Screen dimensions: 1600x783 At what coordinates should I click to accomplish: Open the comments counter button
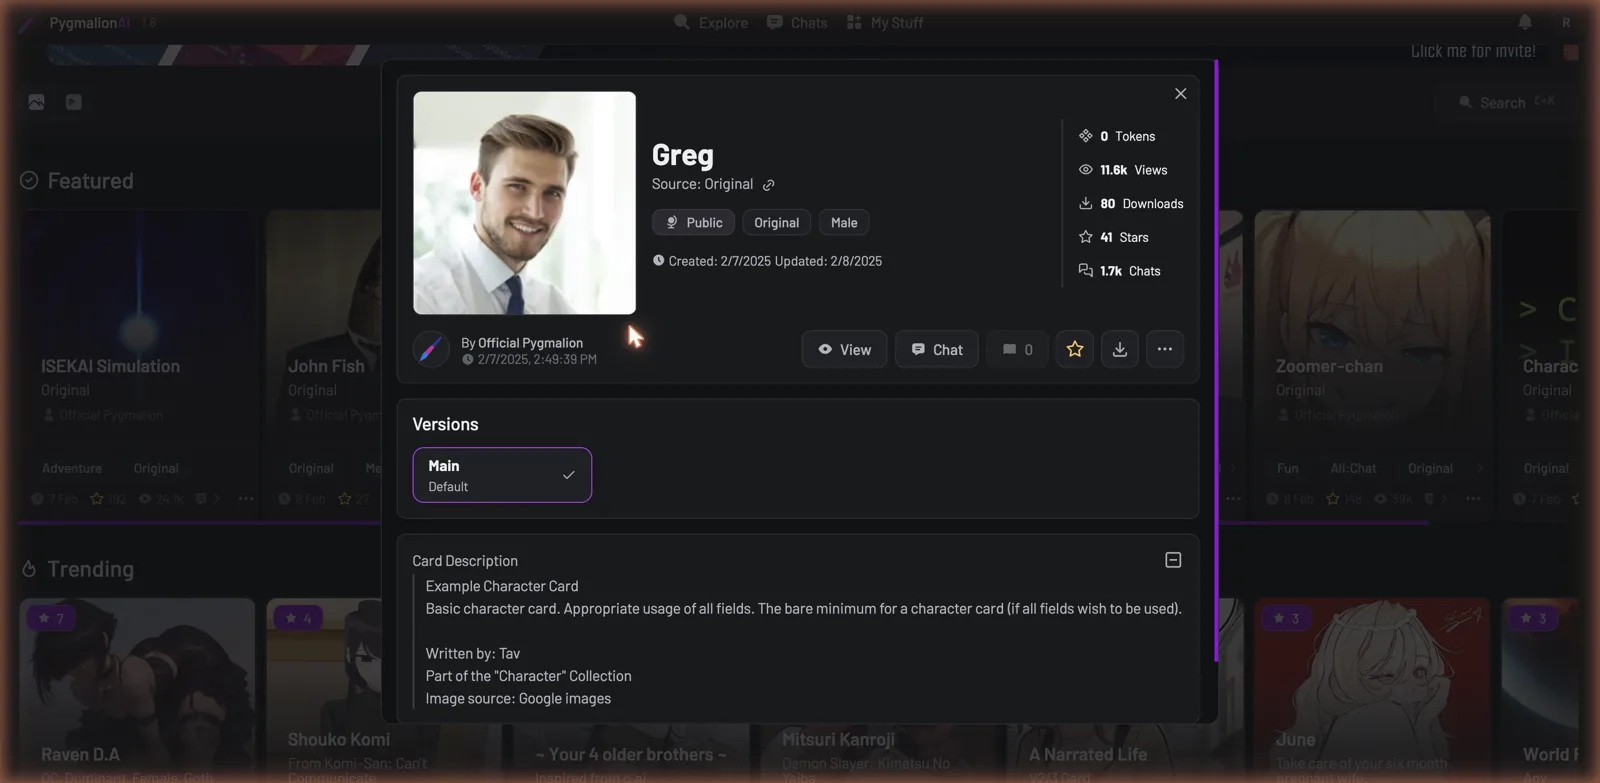coord(1017,349)
